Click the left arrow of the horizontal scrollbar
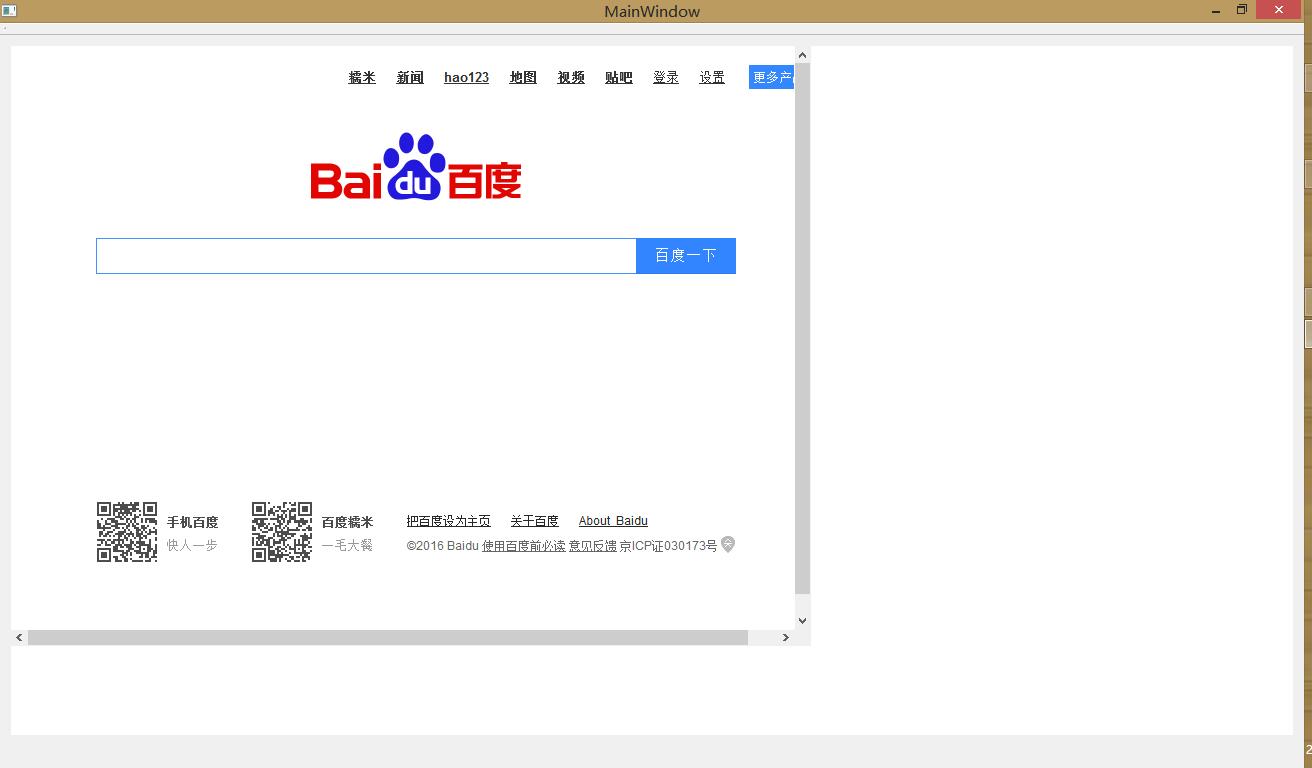The width and height of the screenshot is (1312, 768). pos(19,637)
